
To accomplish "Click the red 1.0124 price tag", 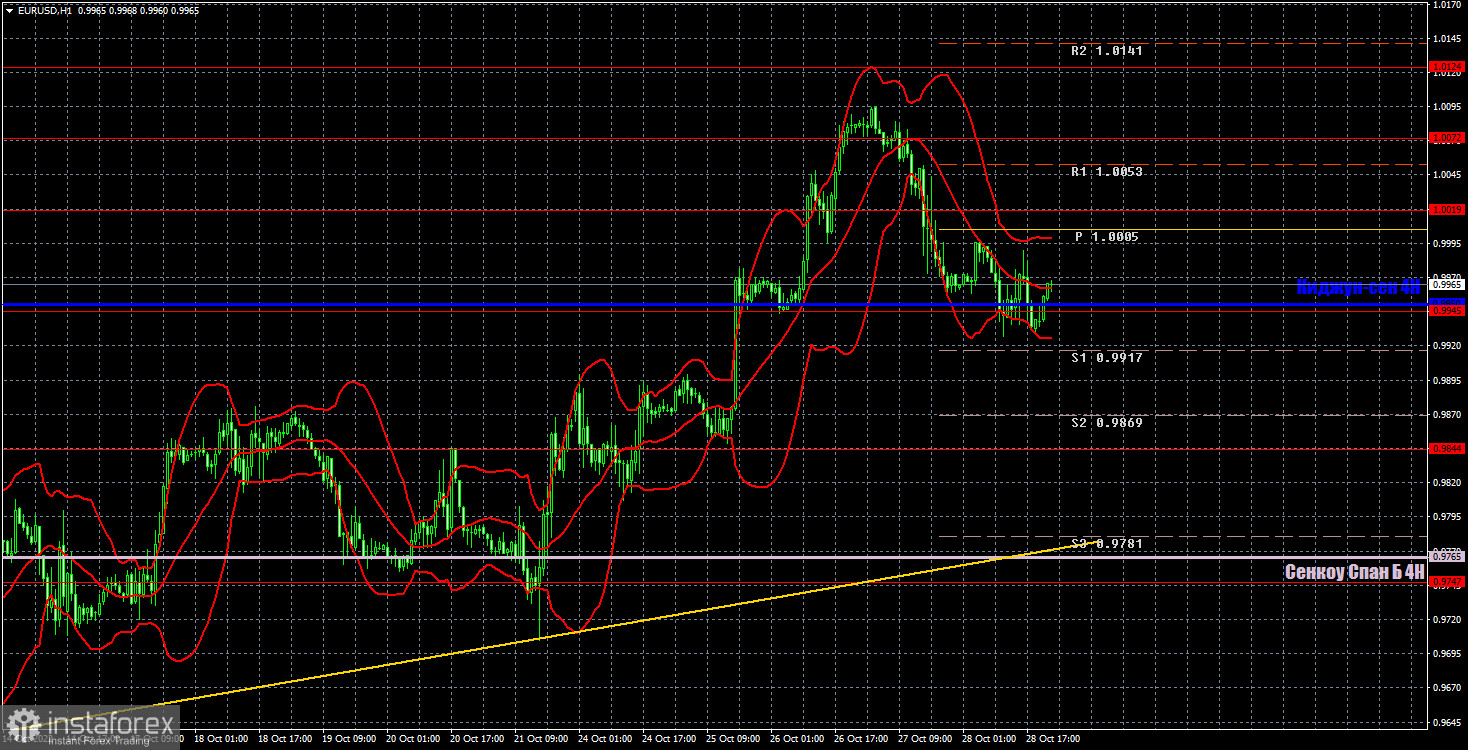I will 1448,66.
